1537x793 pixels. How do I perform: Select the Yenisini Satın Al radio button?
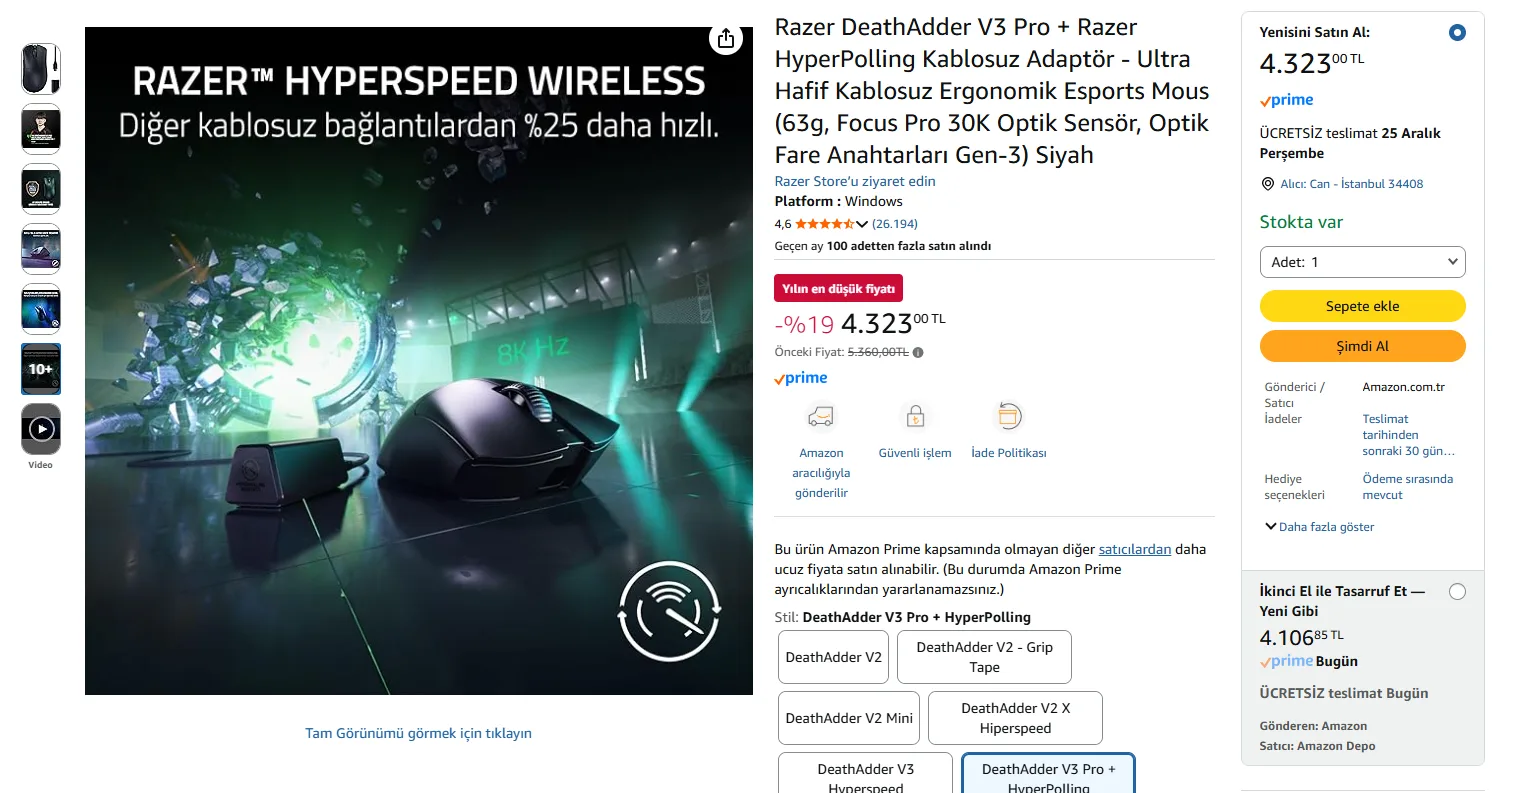[x=1457, y=32]
